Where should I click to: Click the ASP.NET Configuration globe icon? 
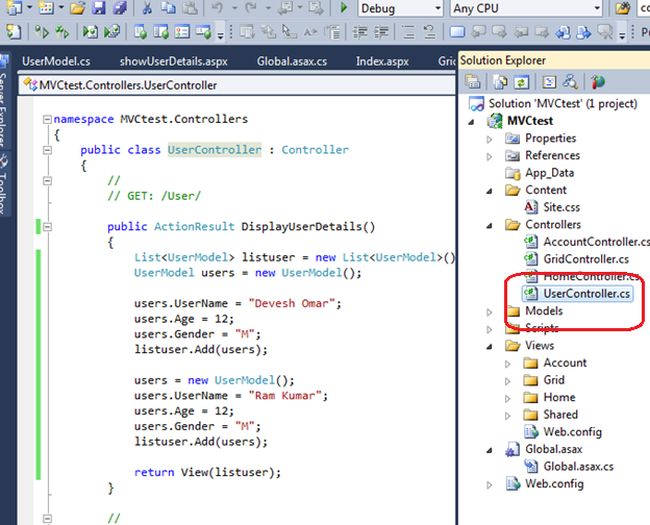coord(598,82)
